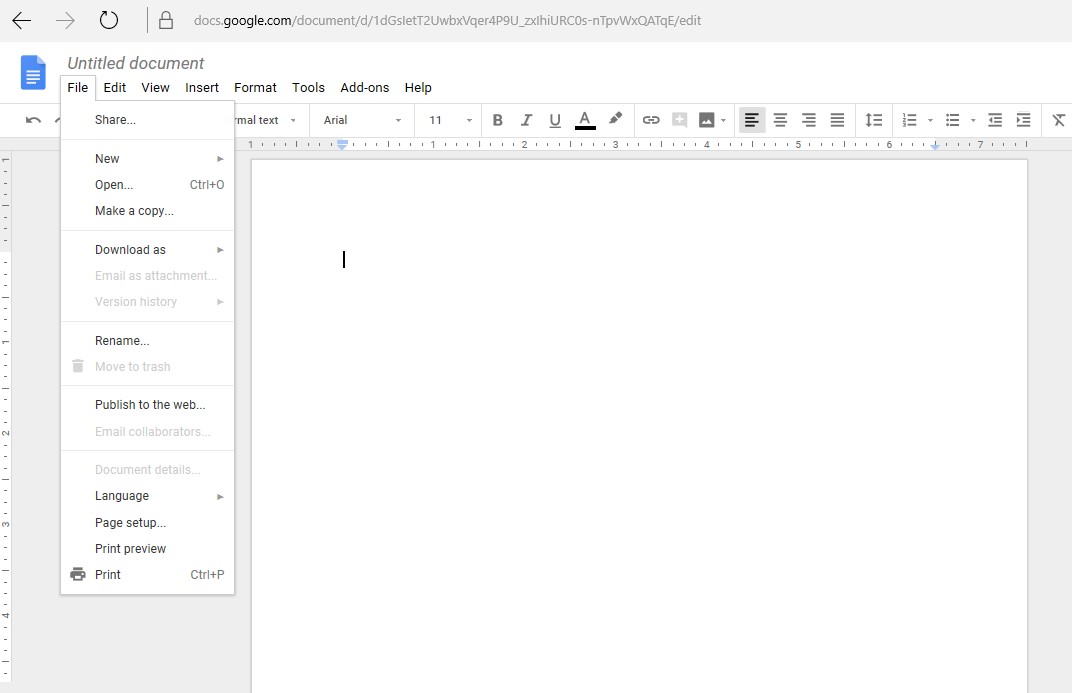1072x693 pixels.
Task: Select Open... in the File menu
Action: tap(148, 185)
